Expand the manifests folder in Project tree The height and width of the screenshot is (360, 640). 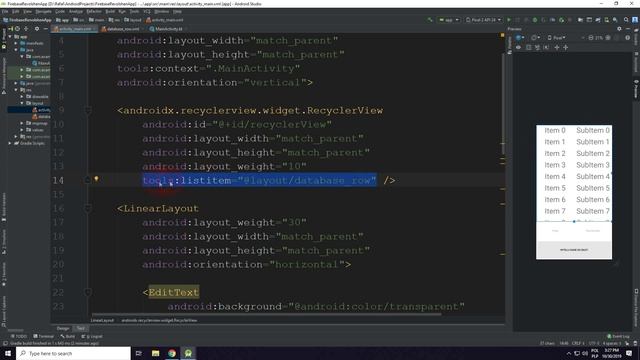17,43
